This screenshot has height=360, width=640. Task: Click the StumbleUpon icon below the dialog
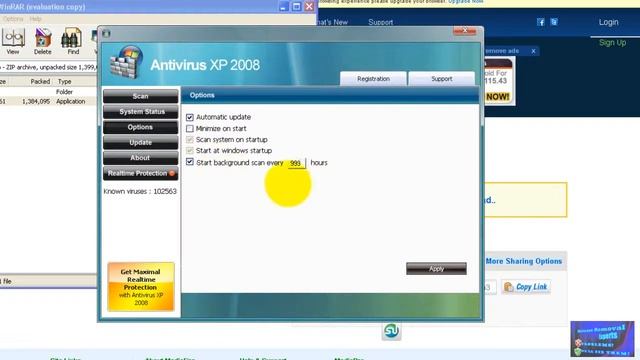pyautogui.click(x=391, y=331)
